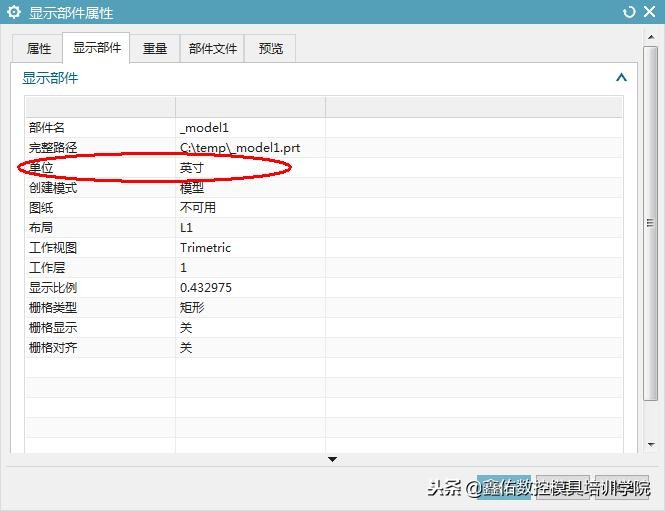The height and width of the screenshot is (511, 665).
Task: Select the 布局 row label
Action: 41,228
